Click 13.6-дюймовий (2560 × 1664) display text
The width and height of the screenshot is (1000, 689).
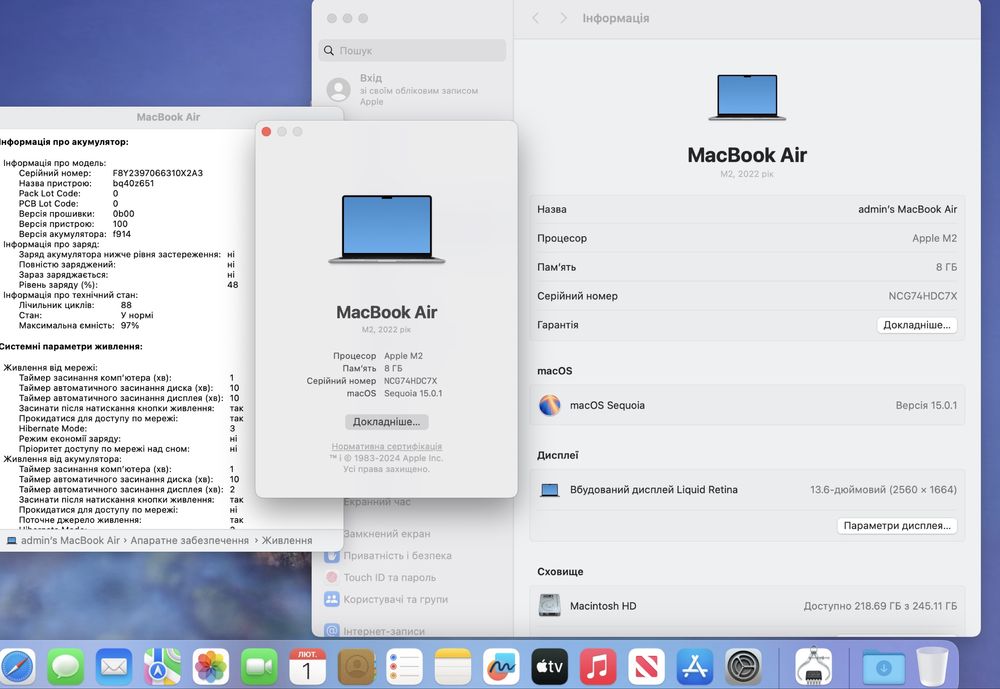tap(883, 490)
